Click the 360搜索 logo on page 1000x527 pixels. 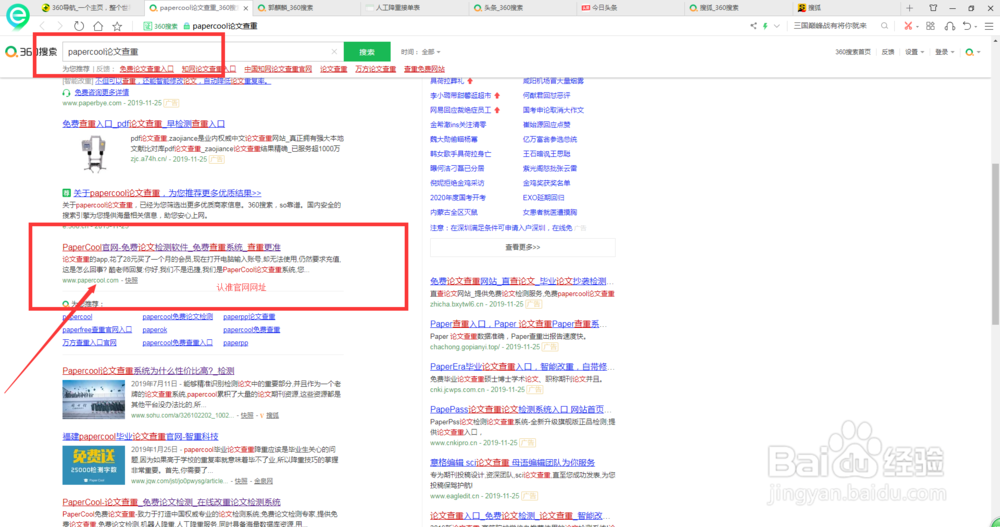point(31,52)
